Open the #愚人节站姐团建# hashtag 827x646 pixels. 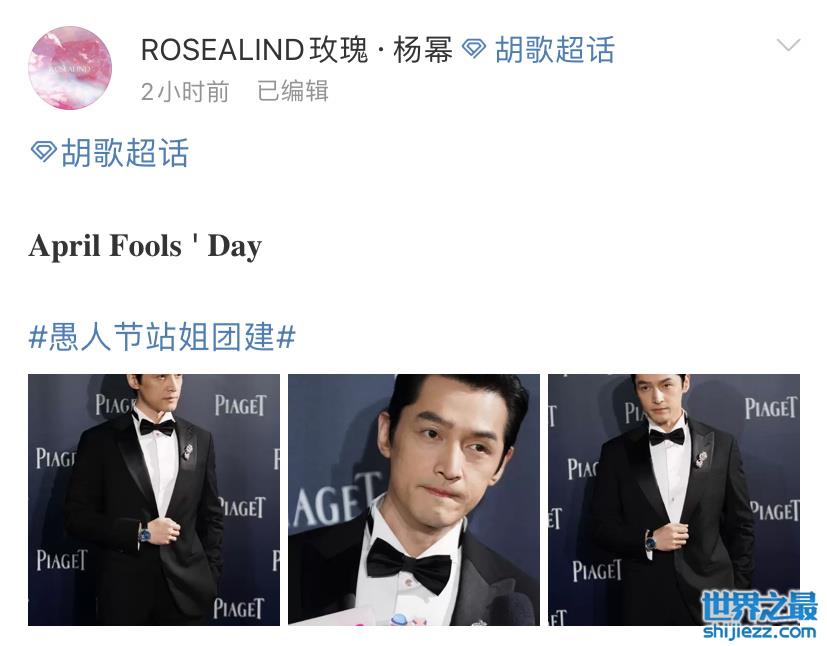162,336
